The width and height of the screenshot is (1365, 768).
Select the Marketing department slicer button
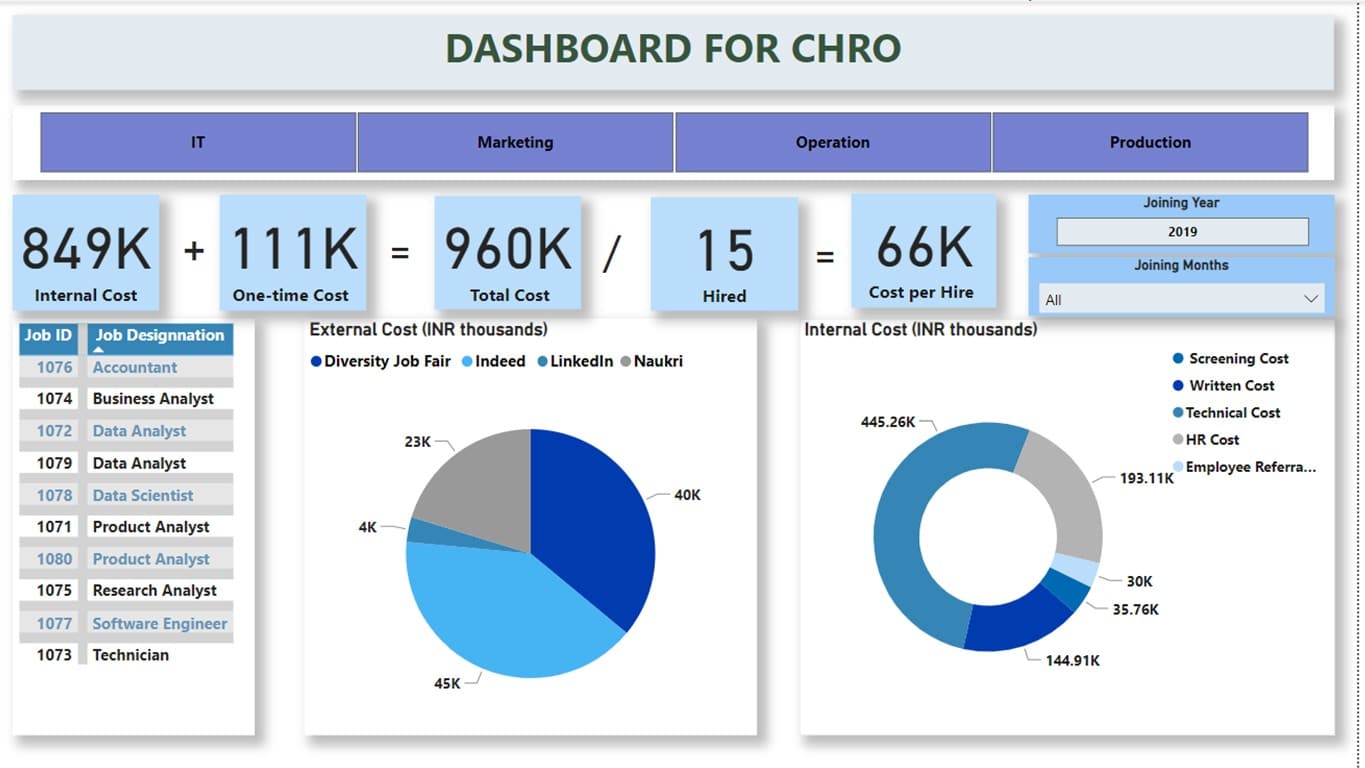(515, 142)
